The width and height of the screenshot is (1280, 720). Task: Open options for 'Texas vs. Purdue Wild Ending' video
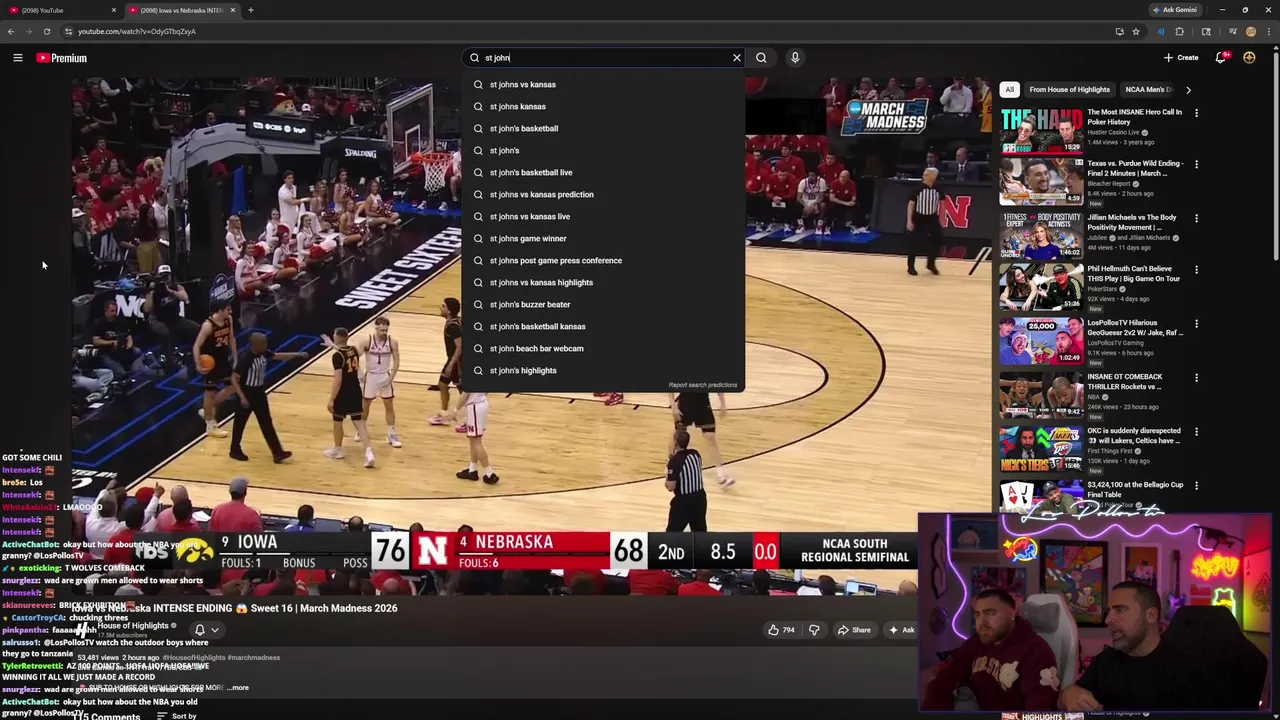[x=1196, y=164]
